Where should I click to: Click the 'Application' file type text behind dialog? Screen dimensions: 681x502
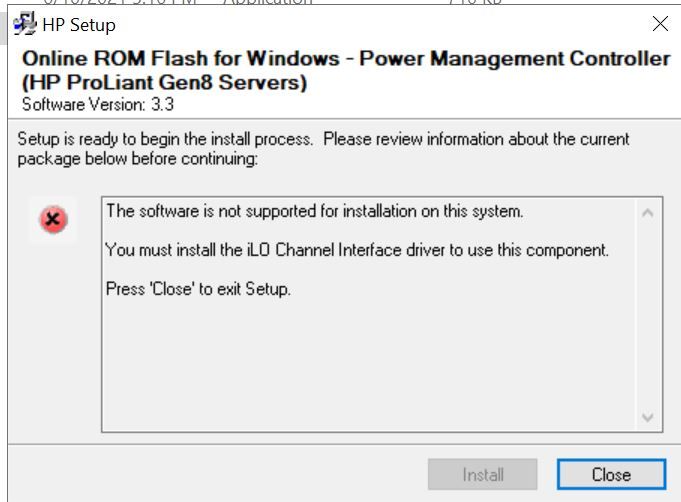[267, 2]
